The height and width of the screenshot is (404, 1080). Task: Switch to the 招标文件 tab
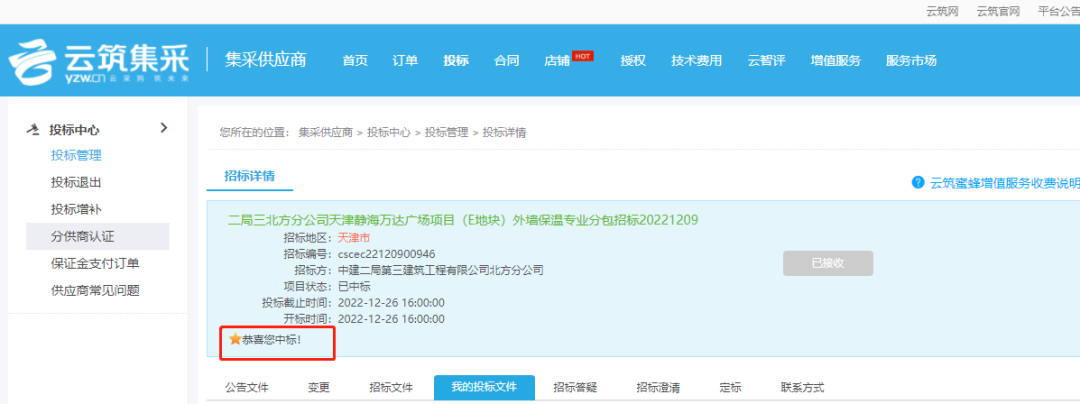click(x=391, y=388)
